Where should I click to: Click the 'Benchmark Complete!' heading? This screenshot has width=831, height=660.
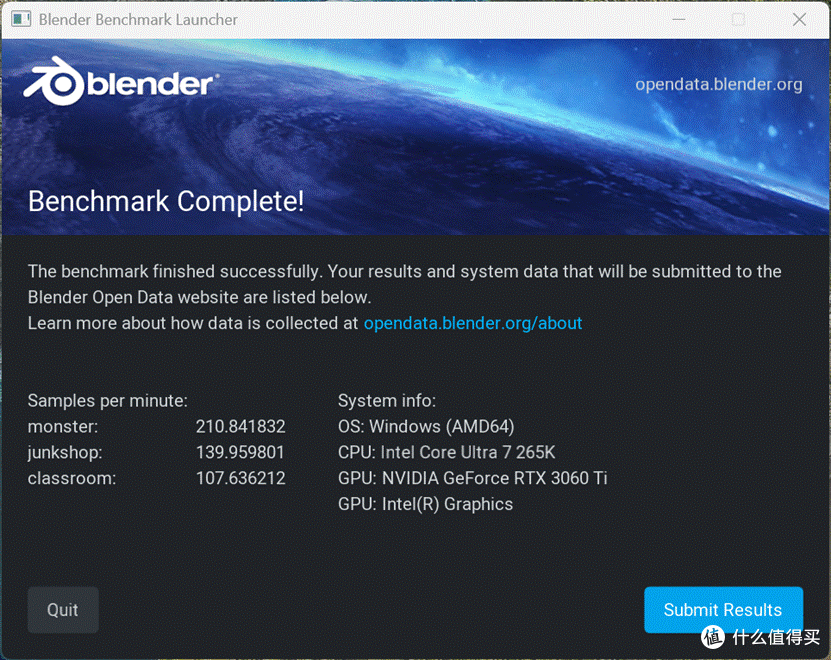pos(166,201)
